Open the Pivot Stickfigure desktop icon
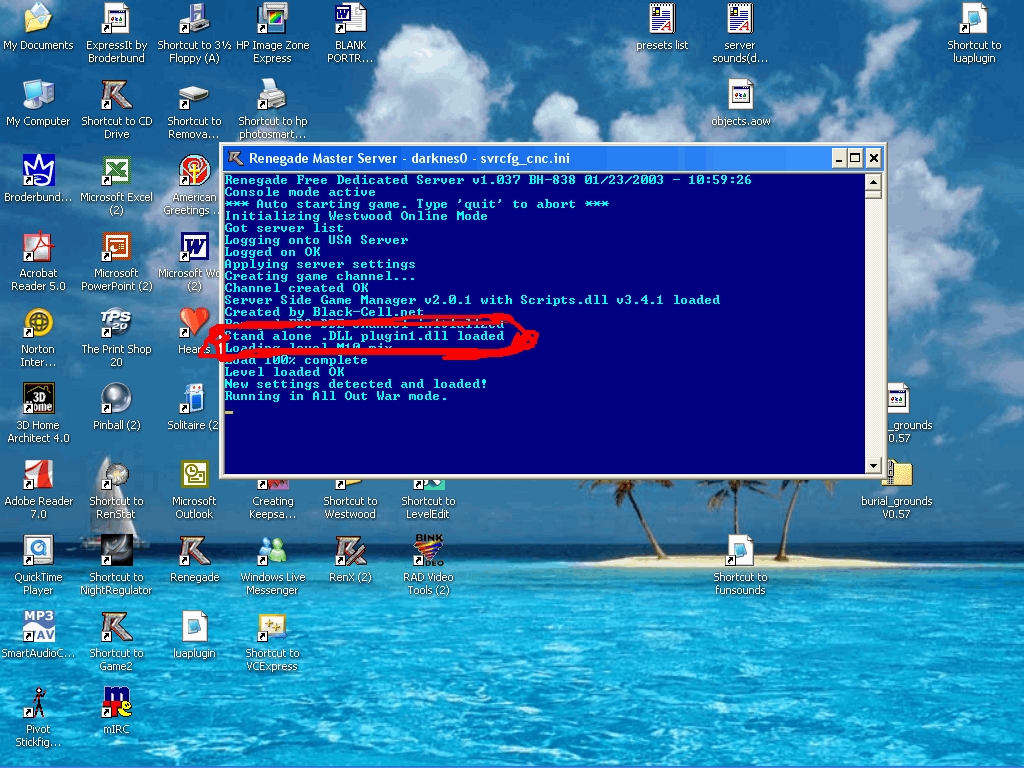This screenshot has width=1024, height=768. [38, 703]
